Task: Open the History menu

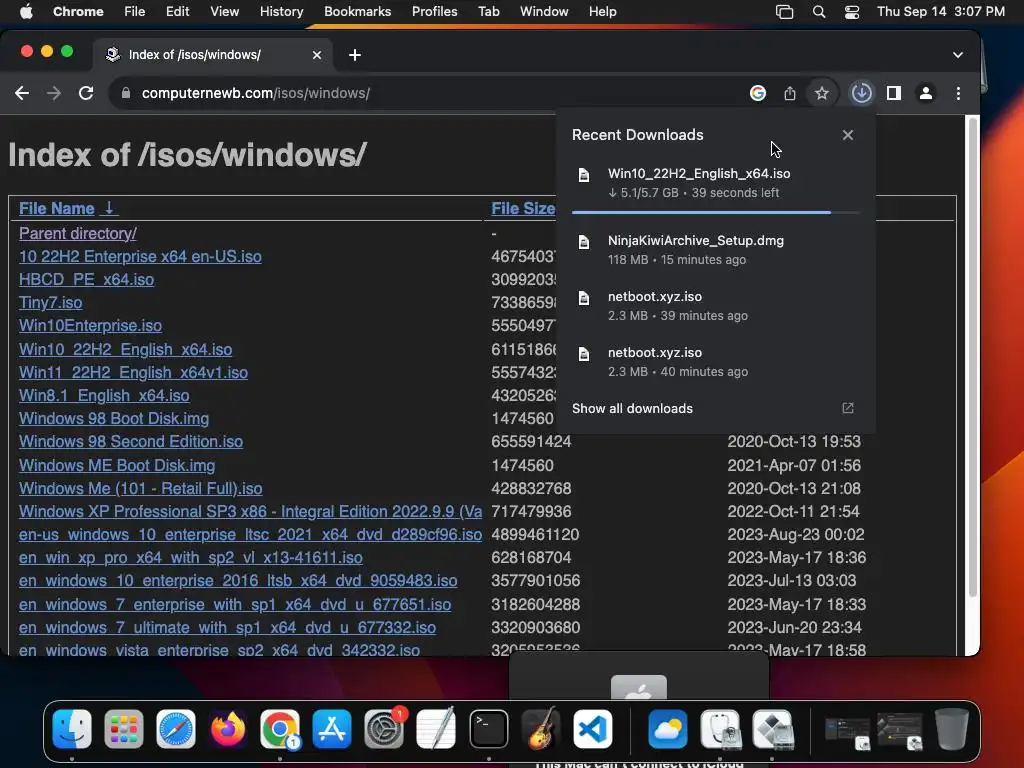Action: point(281,12)
